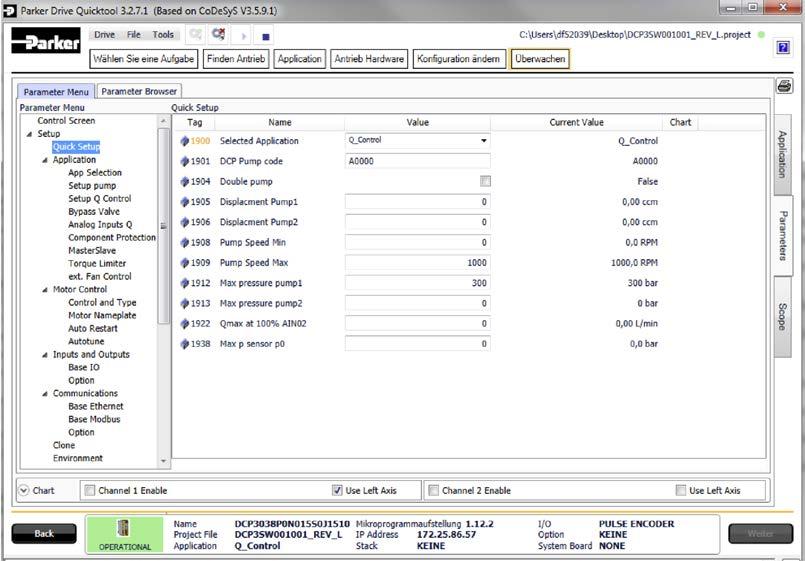Click the Pump Speed Max value field
The image size is (805, 561).
pyautogui.click(x=417, y=262)
